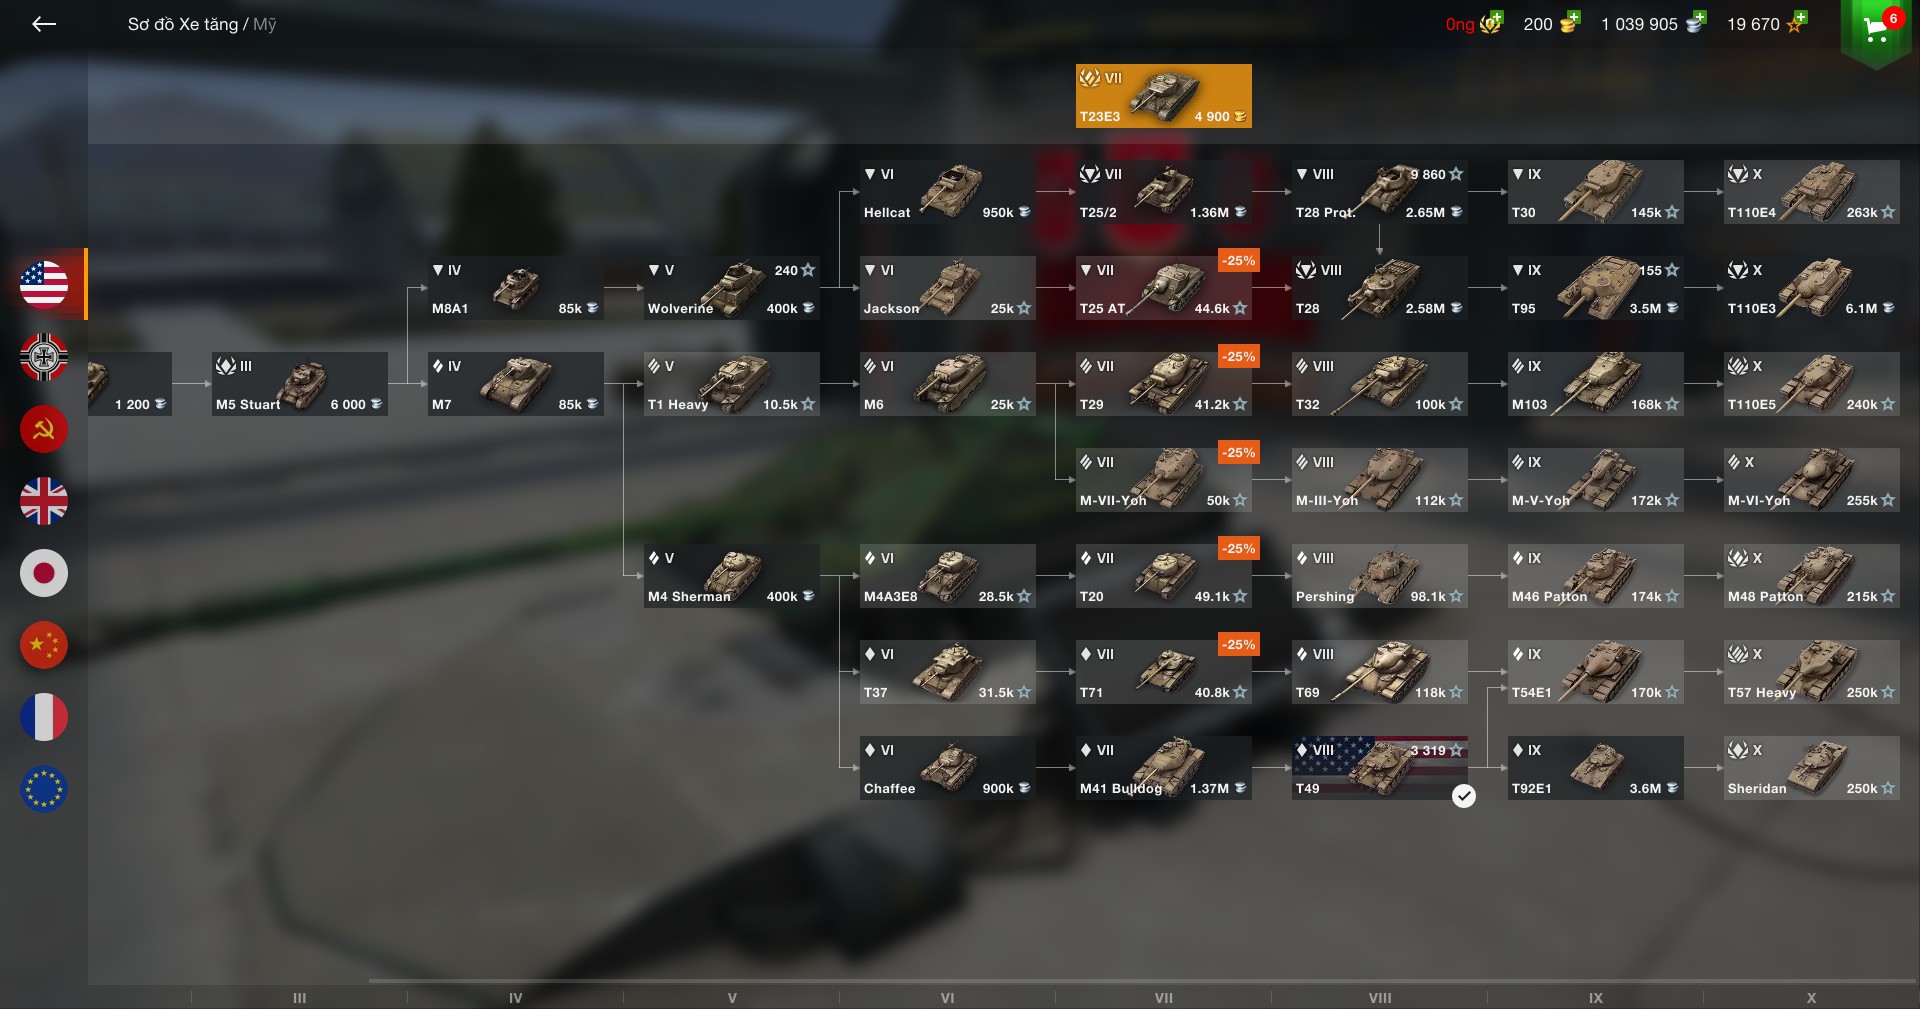Viewport: 1920px width, 1009px height.
Task: Jump to tier VIII on bottom bar
Action: coord(1380,998)
